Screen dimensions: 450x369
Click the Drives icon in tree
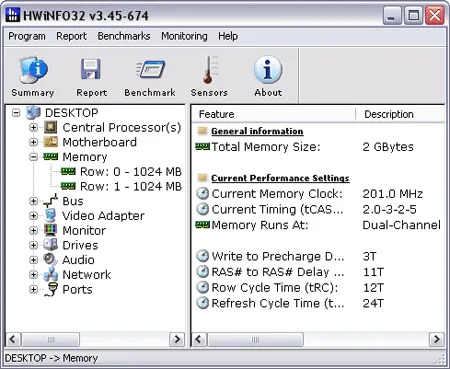coord(51,245)
